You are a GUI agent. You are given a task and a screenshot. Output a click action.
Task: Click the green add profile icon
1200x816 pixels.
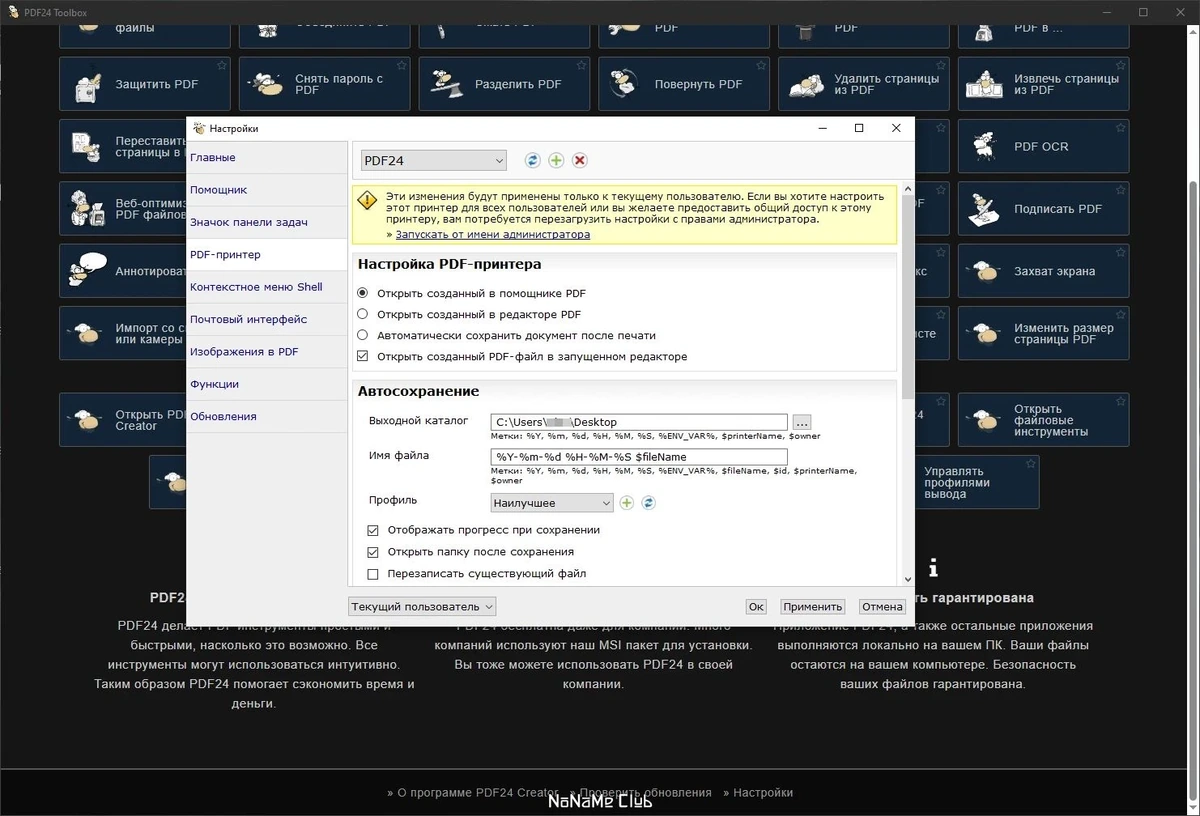point(627,503)
